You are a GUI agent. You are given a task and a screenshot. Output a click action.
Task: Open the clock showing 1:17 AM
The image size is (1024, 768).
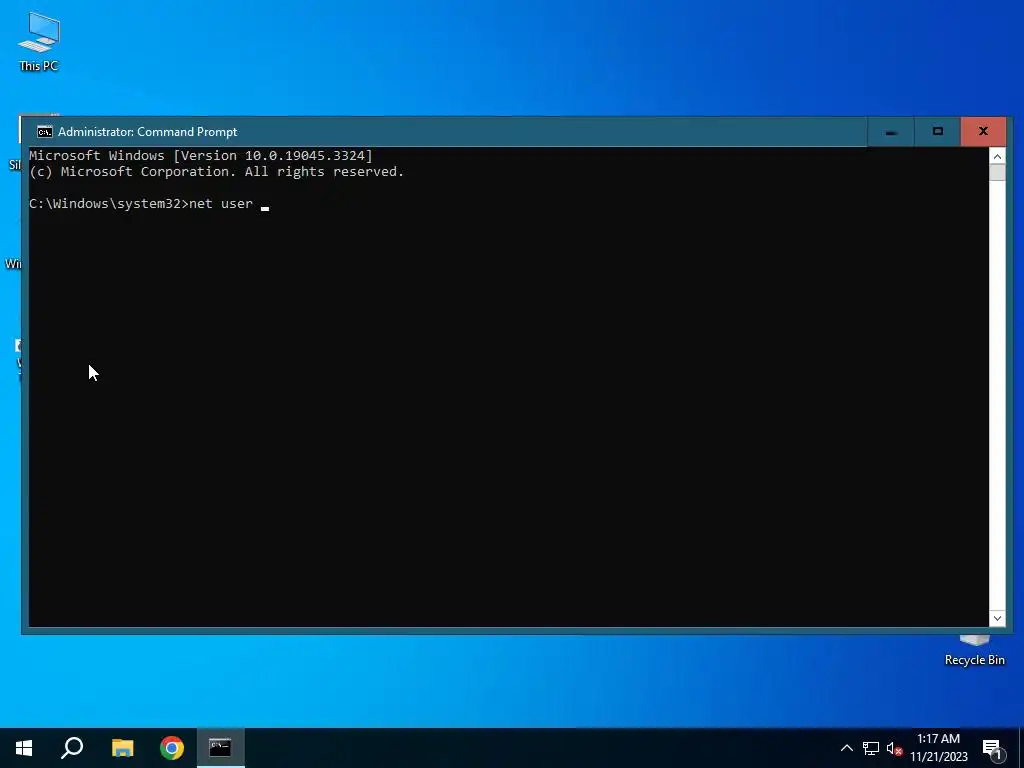(938, 748)
